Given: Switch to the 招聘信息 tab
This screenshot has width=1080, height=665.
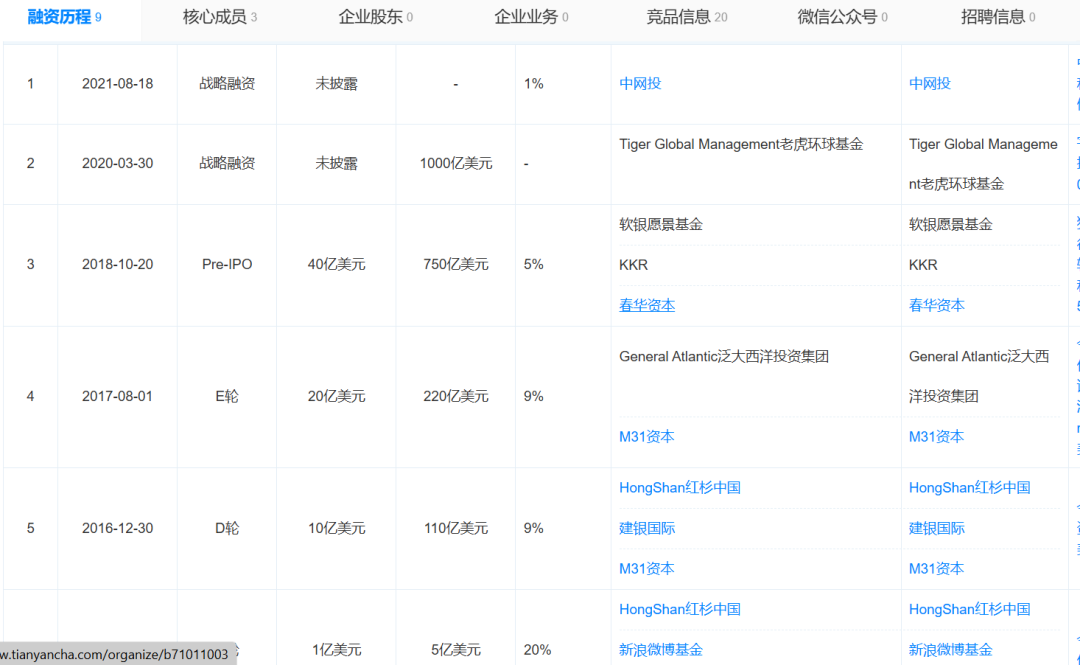Looking at the screenshot, I should click(998, 17).
